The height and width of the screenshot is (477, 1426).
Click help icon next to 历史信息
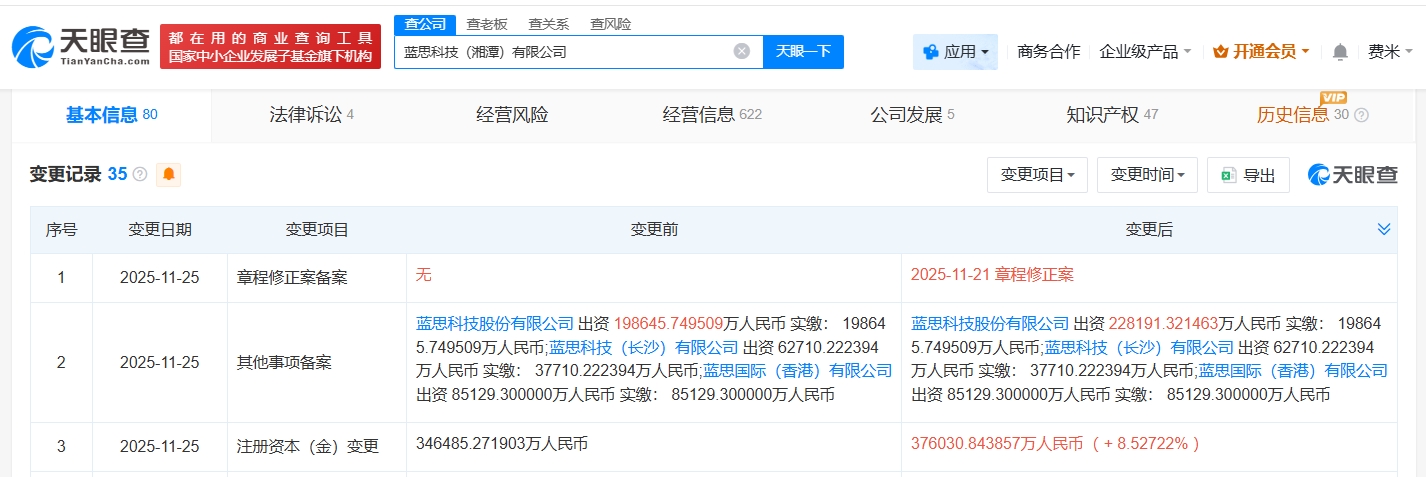(x=1361, y=115)
